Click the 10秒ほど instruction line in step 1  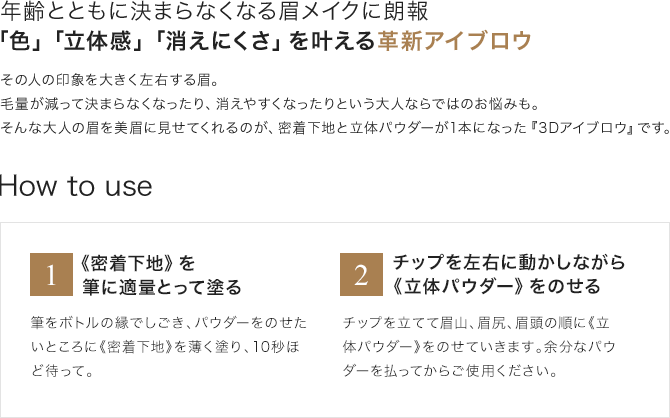pos(165,347)
